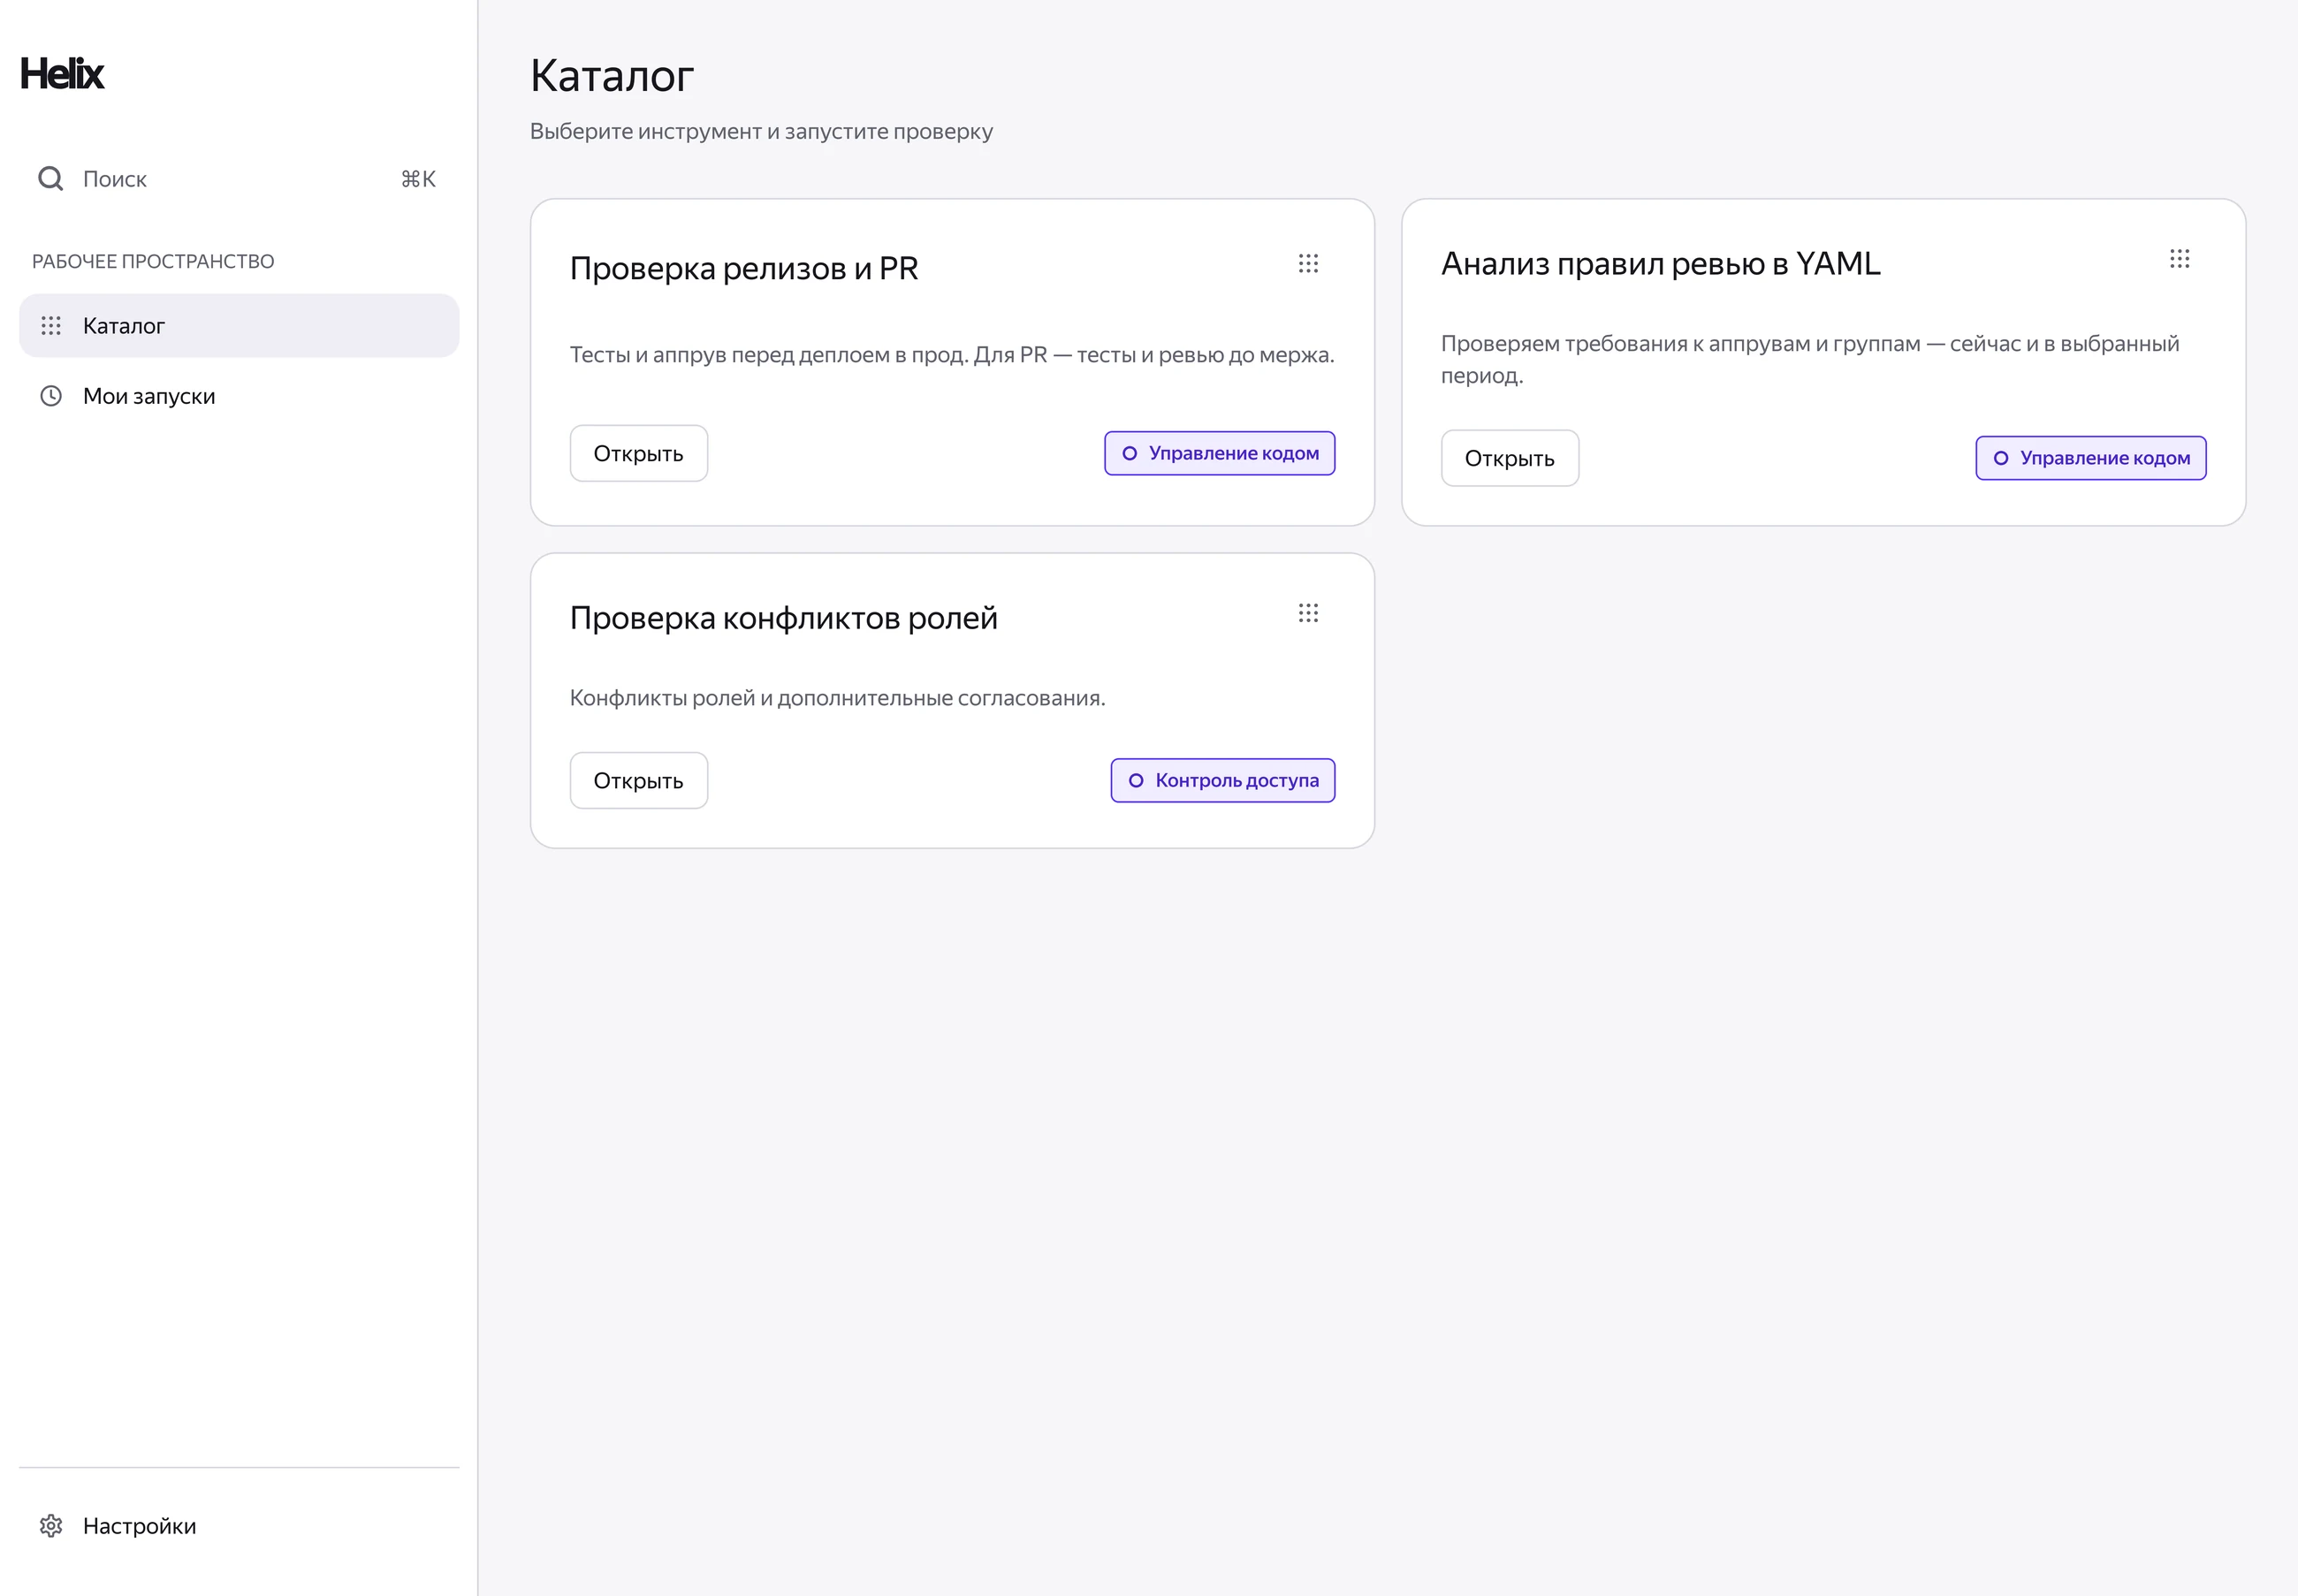Screen dimensions: 2298x1596
Task: Click the ⌘K shortcut hint
Action: point(418,179)
